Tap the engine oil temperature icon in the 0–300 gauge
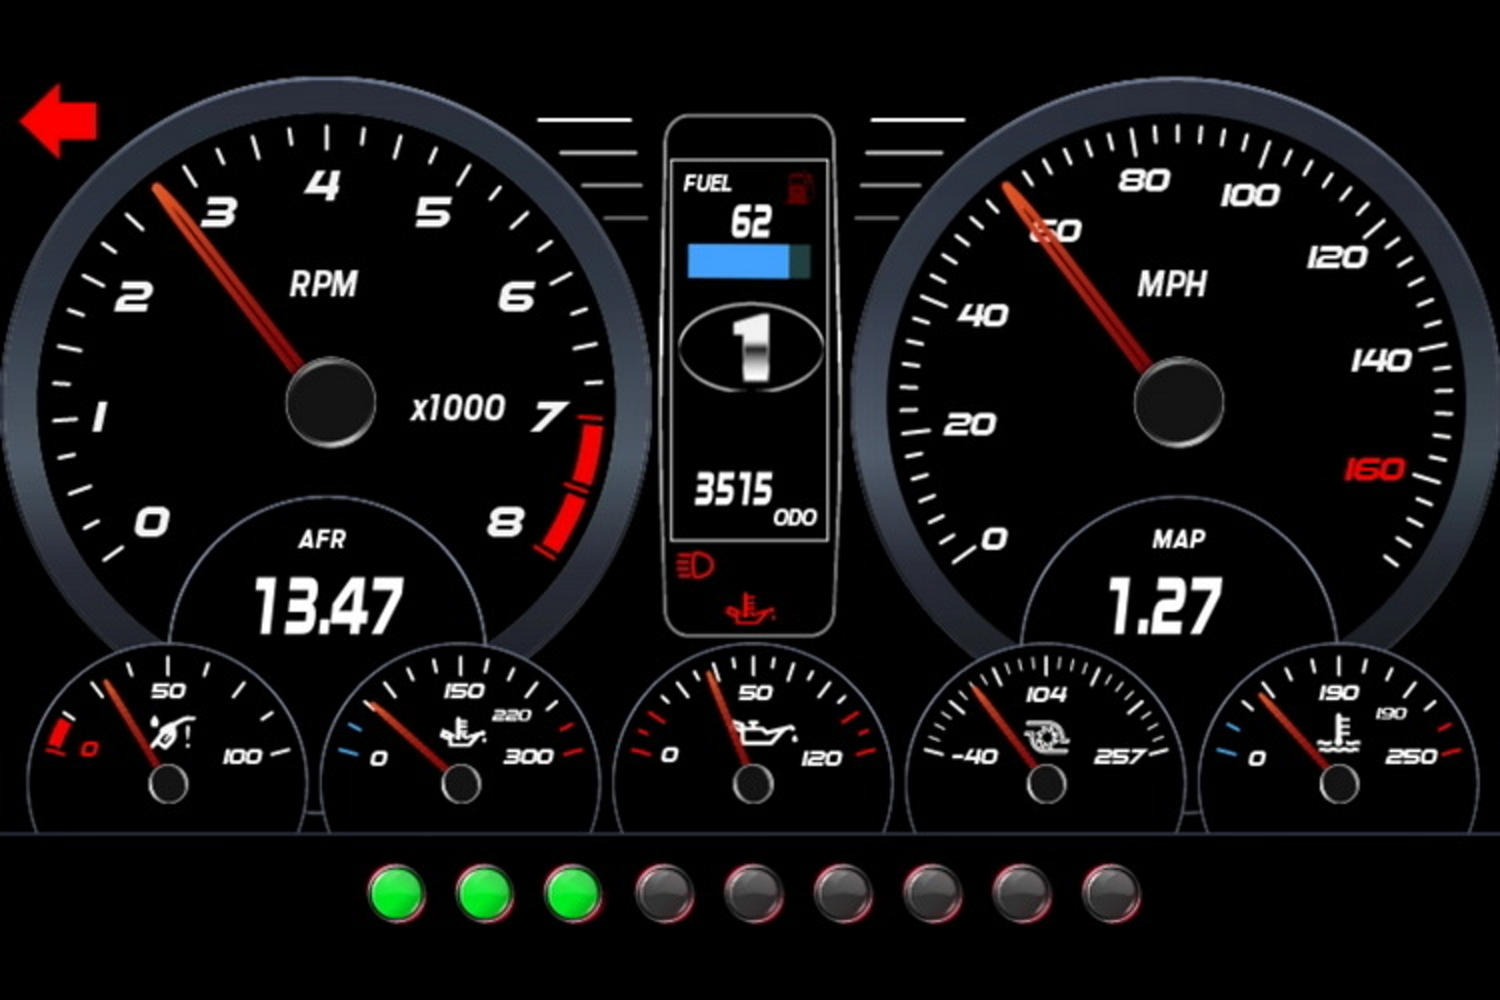 click(x=464, y=735)
